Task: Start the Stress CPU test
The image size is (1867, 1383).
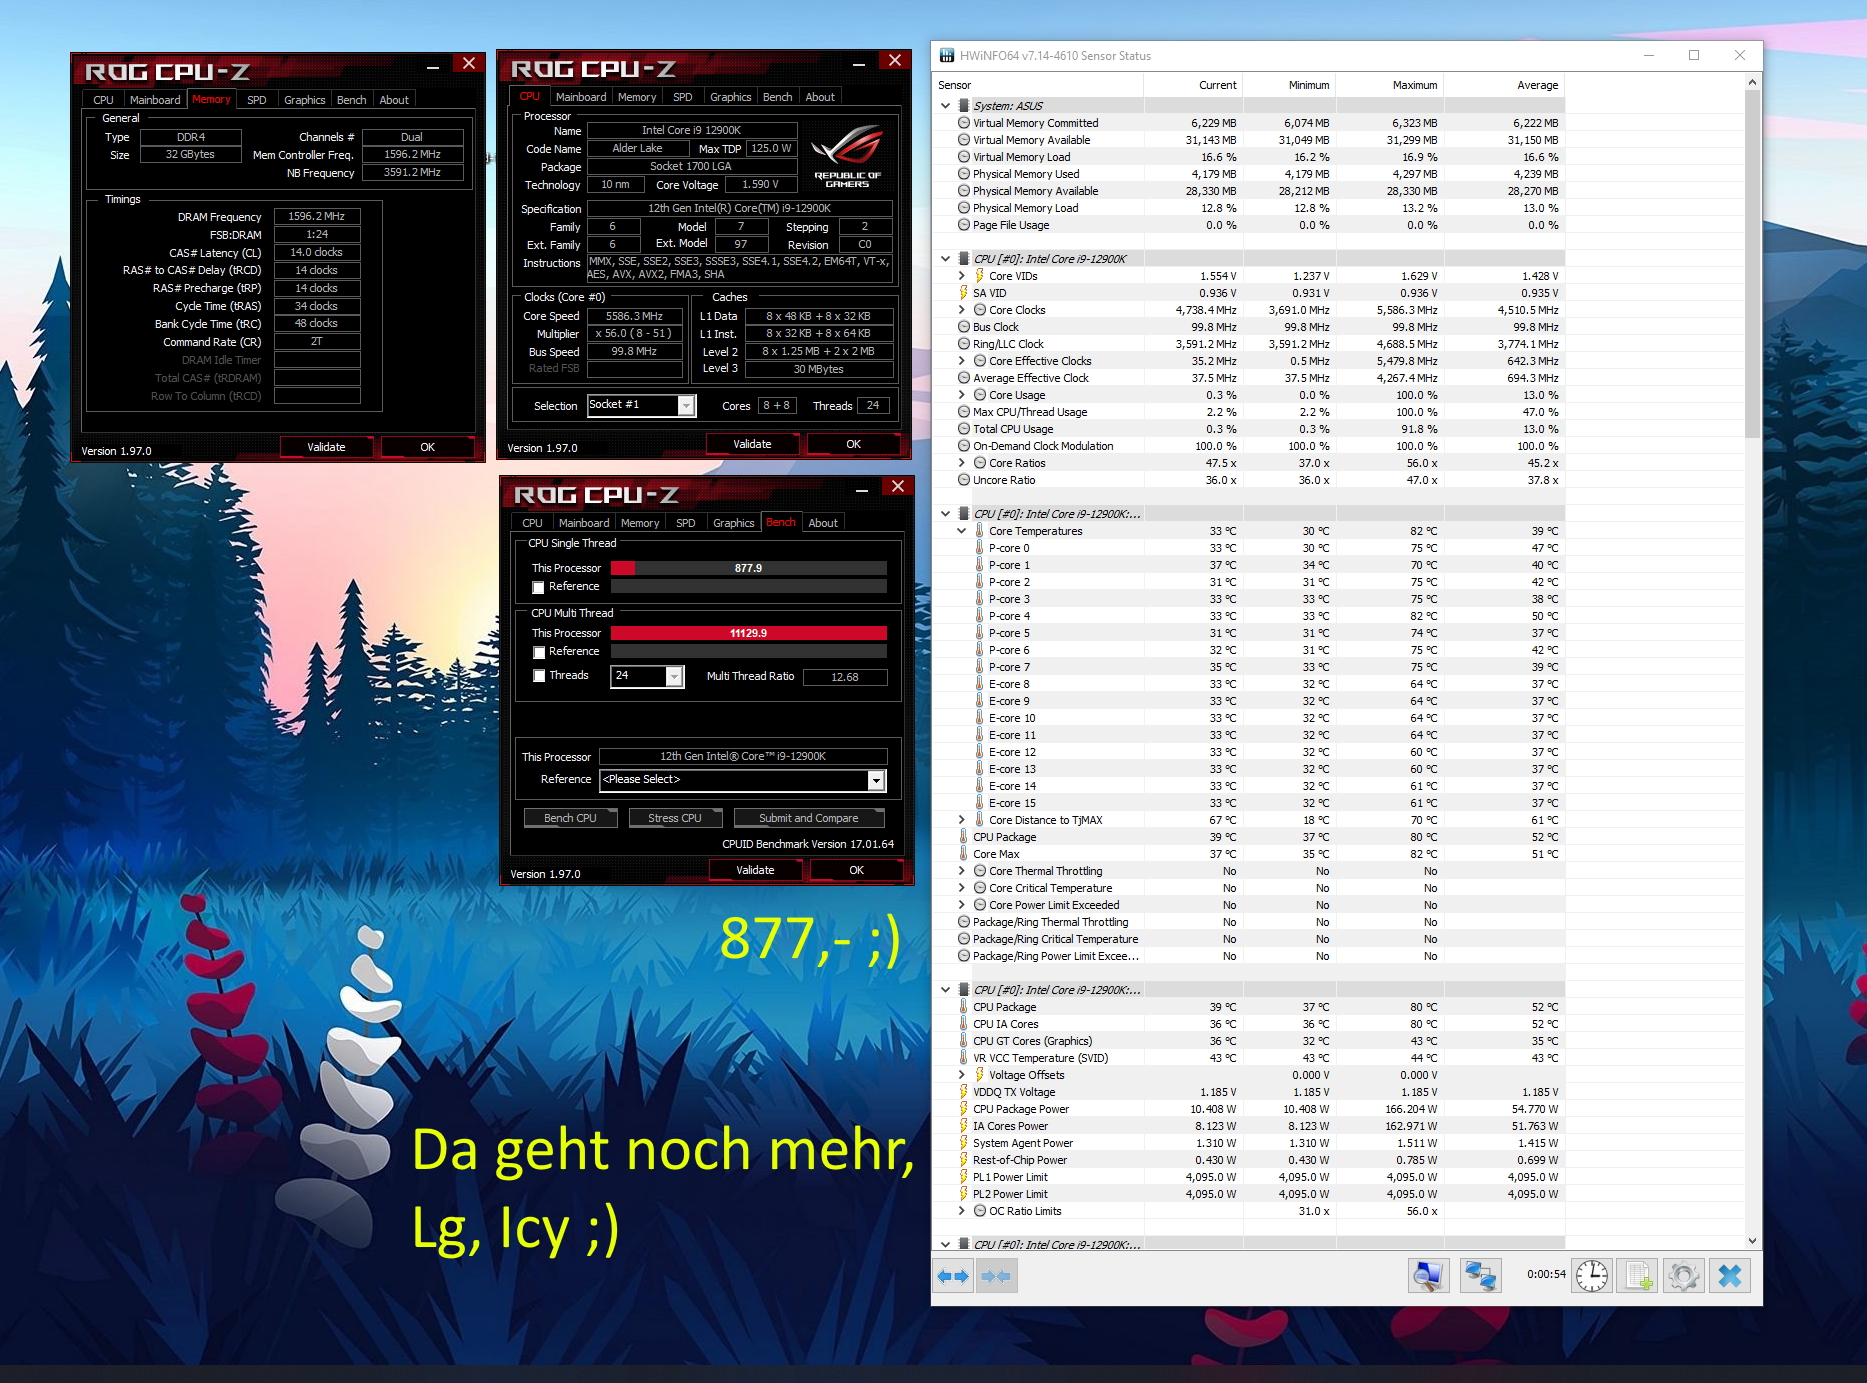Action: pos(675,818)
